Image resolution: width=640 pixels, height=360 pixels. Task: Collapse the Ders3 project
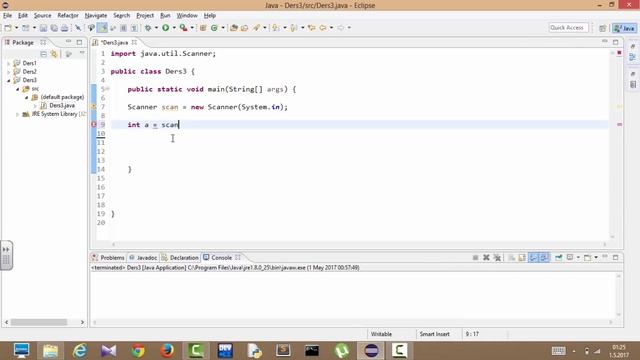click(9, 80)
